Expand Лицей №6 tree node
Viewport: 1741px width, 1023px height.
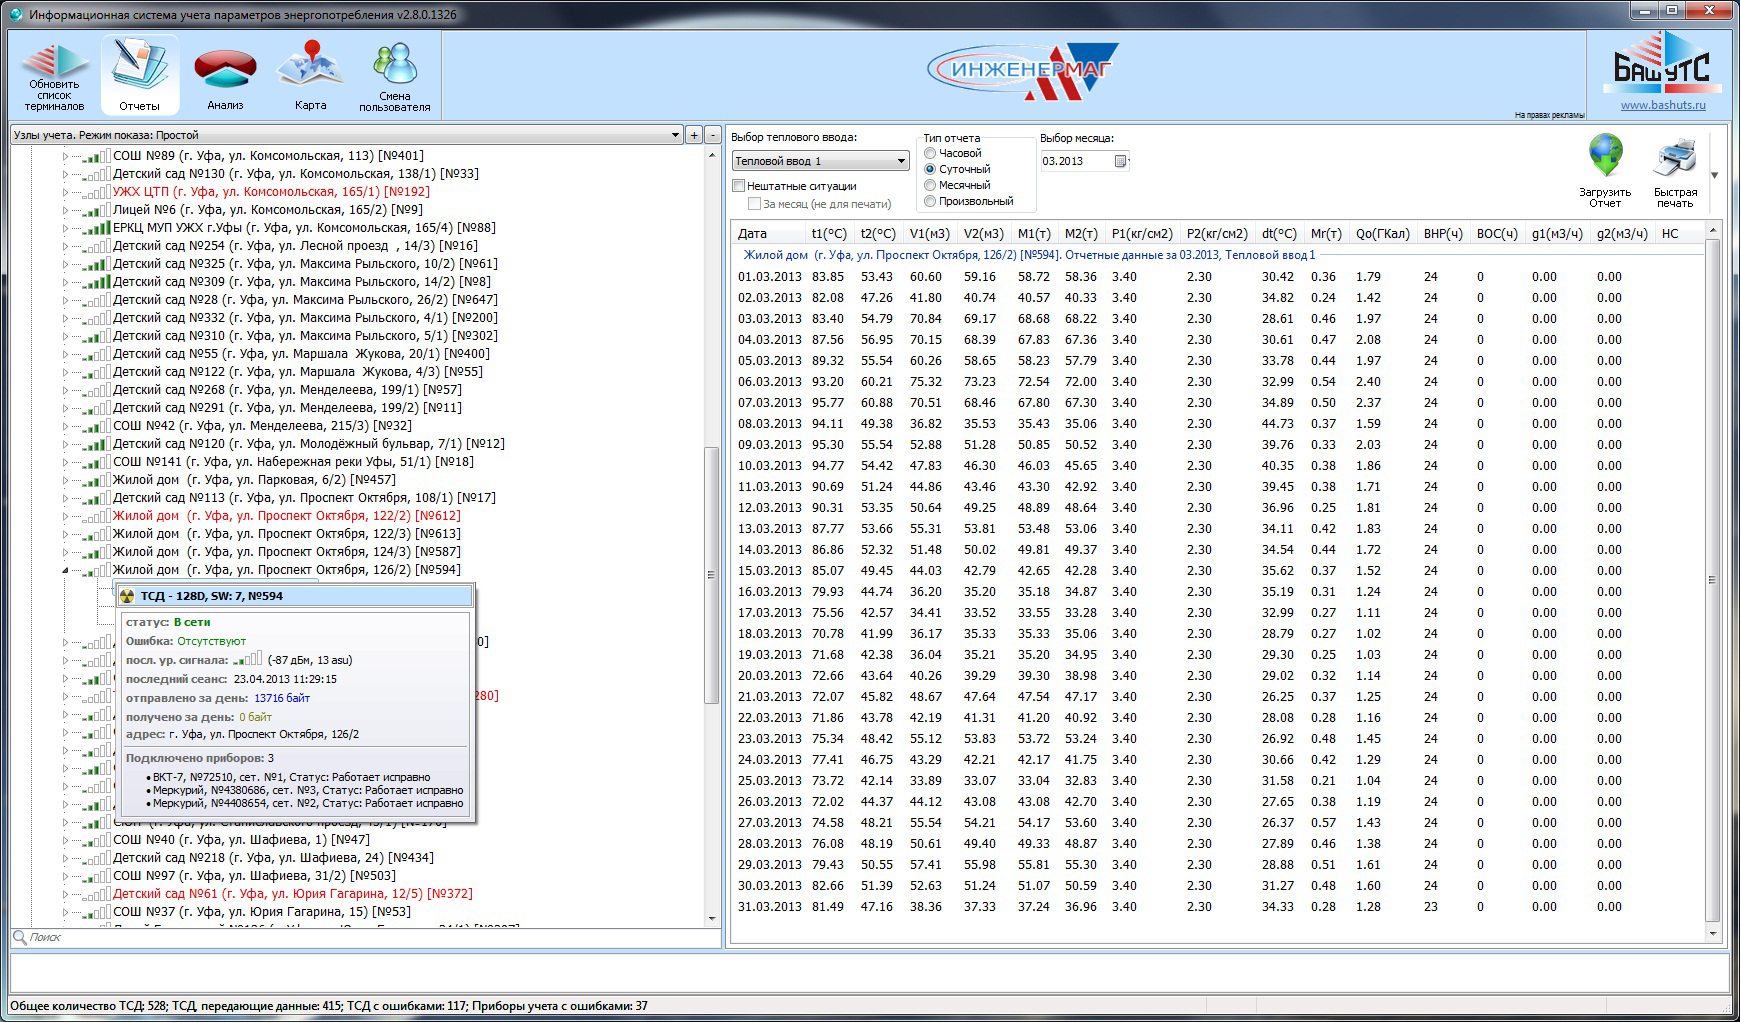pos(66,210)
